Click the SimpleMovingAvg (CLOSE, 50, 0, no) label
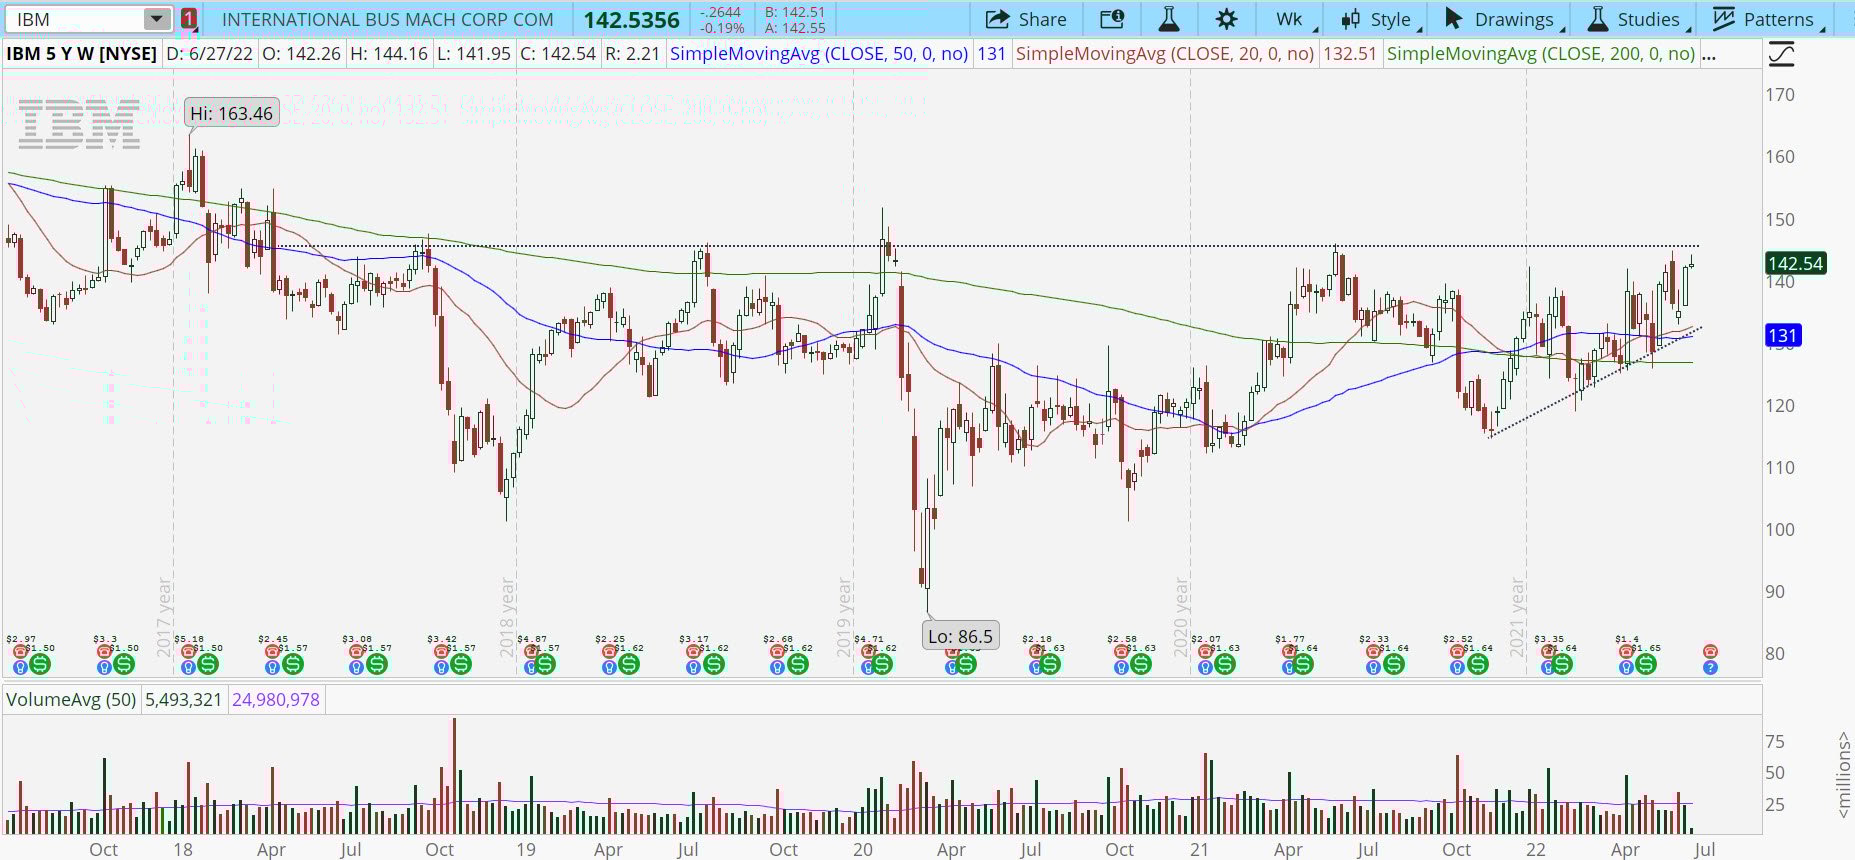 click(x=819, y=54)
